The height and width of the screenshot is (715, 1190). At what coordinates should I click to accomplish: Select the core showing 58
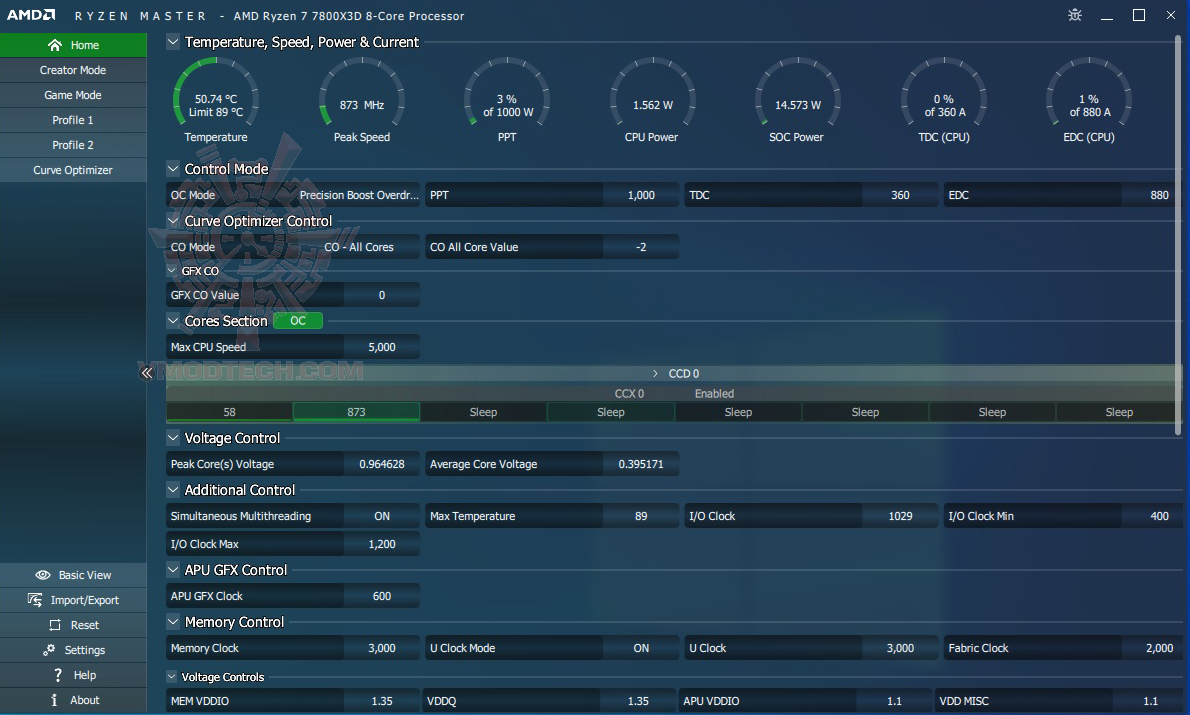pos(229,412)
